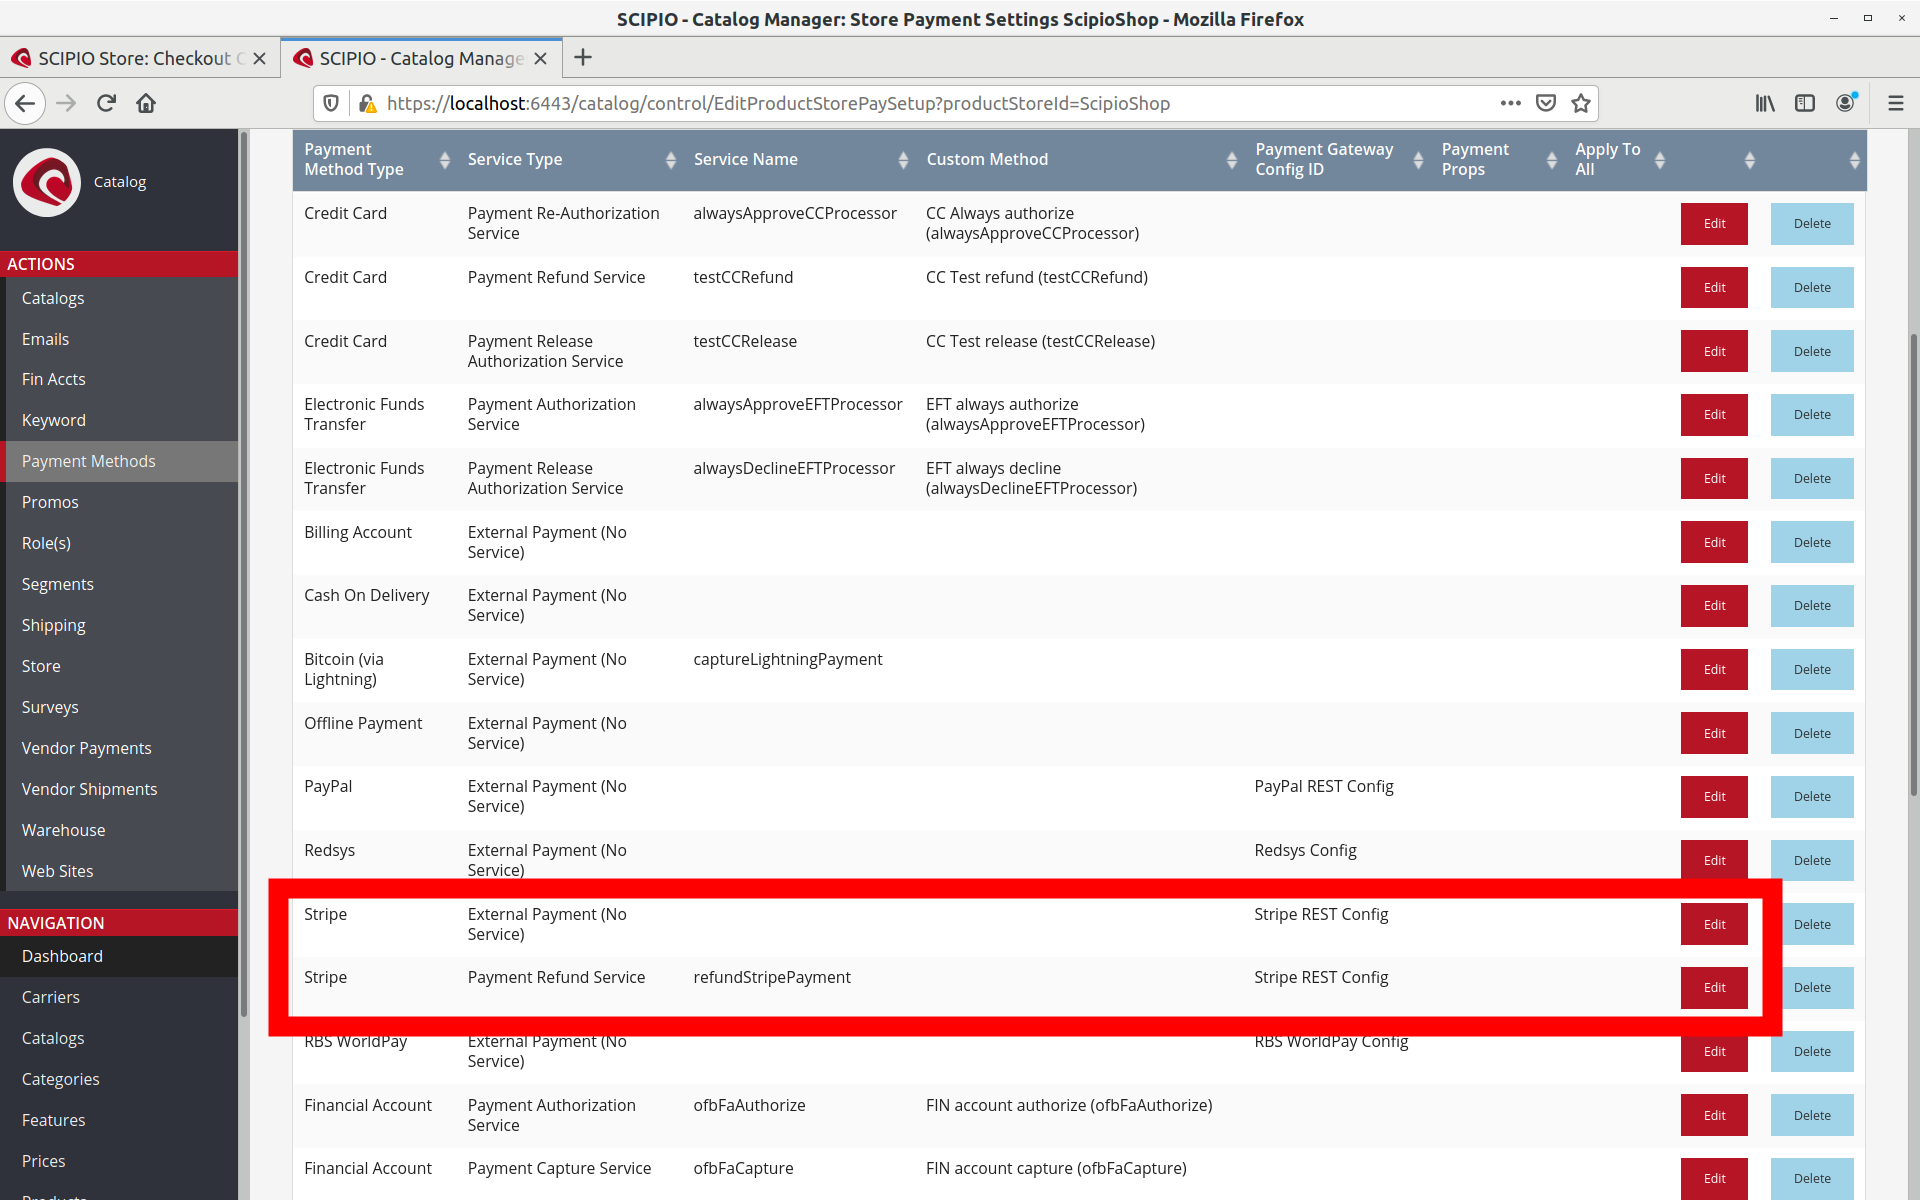Click the Save to Pocket icon
The width and height of the screenshot is (1920, 1200).
point(1546,103)
